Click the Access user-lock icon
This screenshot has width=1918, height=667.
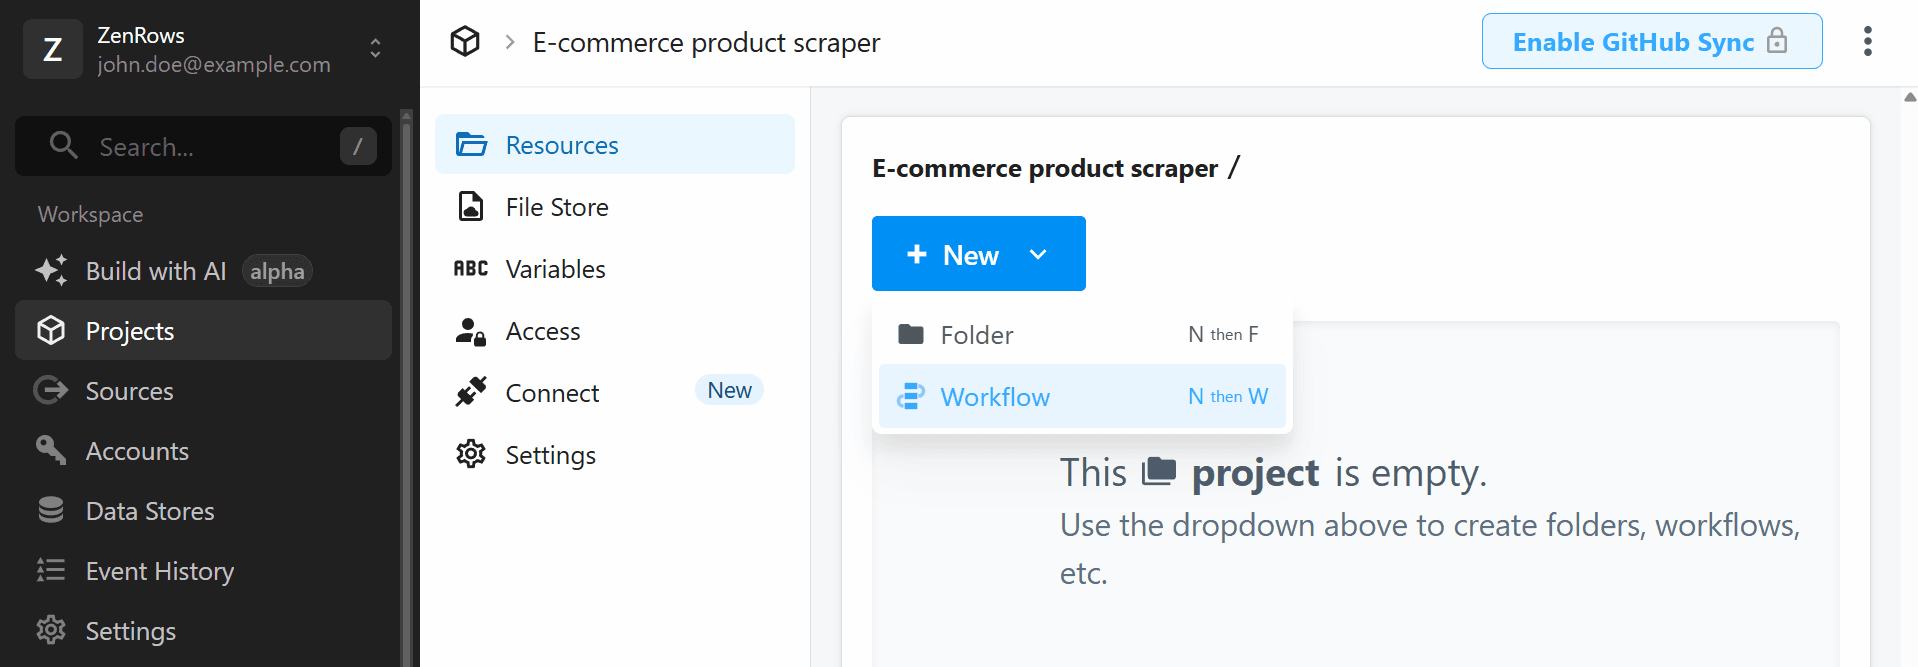471,331
